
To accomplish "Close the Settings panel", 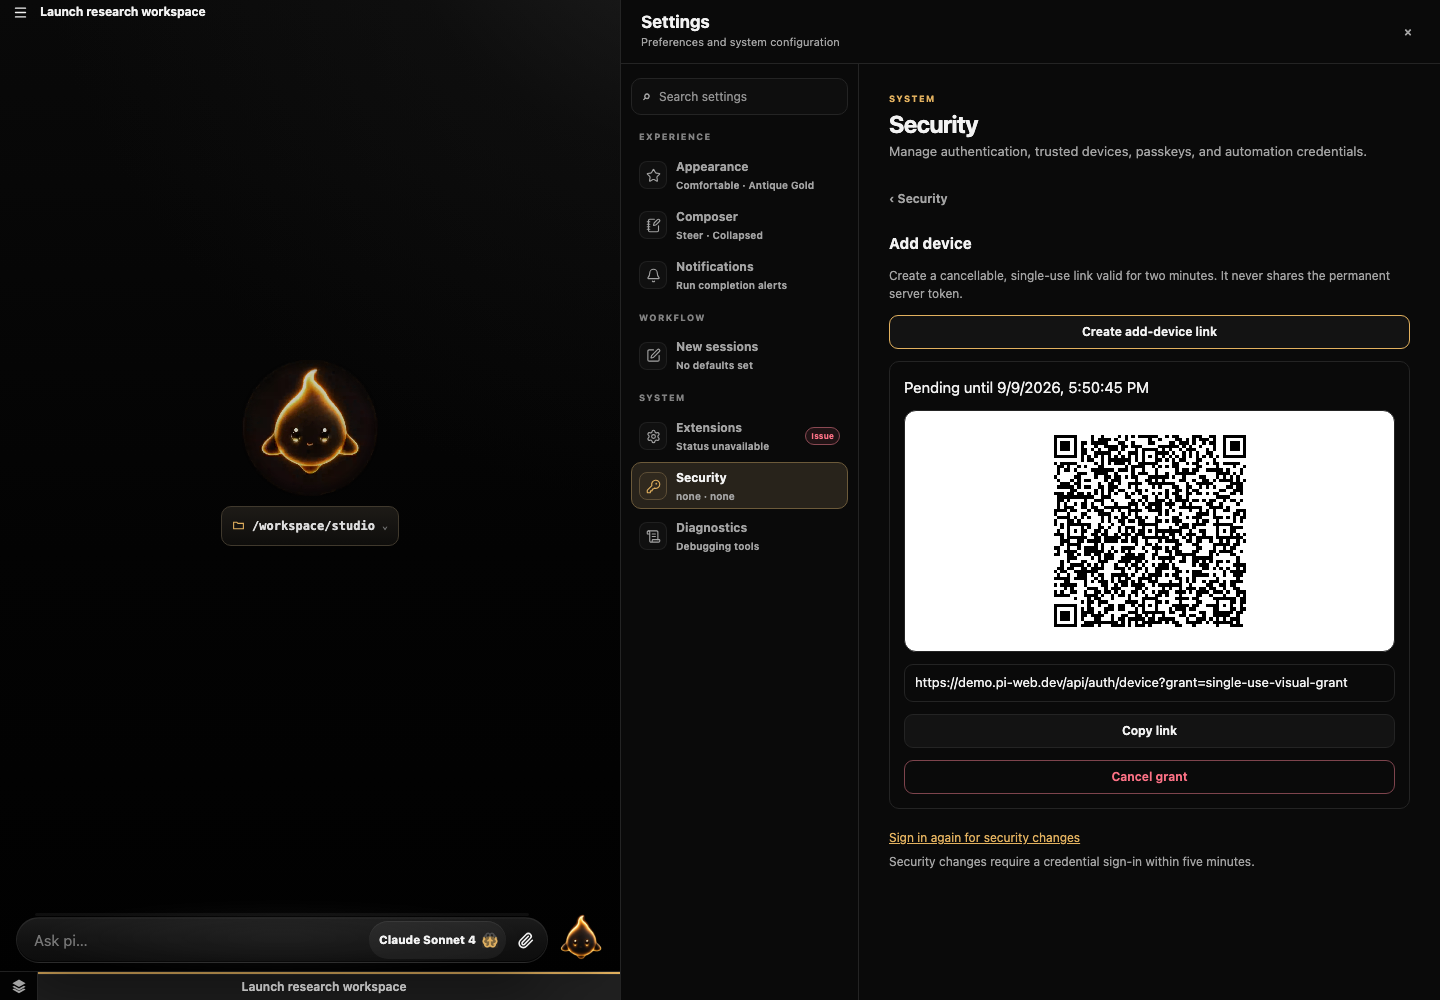I will click(x=1408, y=32).
